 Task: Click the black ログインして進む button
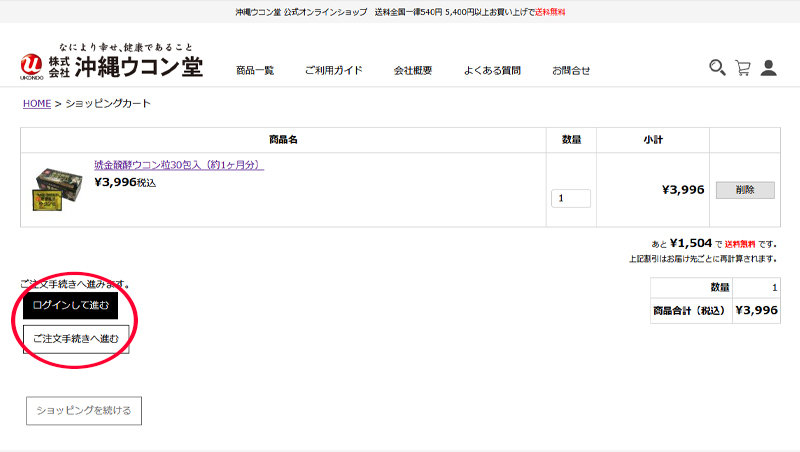coord(70,305)
